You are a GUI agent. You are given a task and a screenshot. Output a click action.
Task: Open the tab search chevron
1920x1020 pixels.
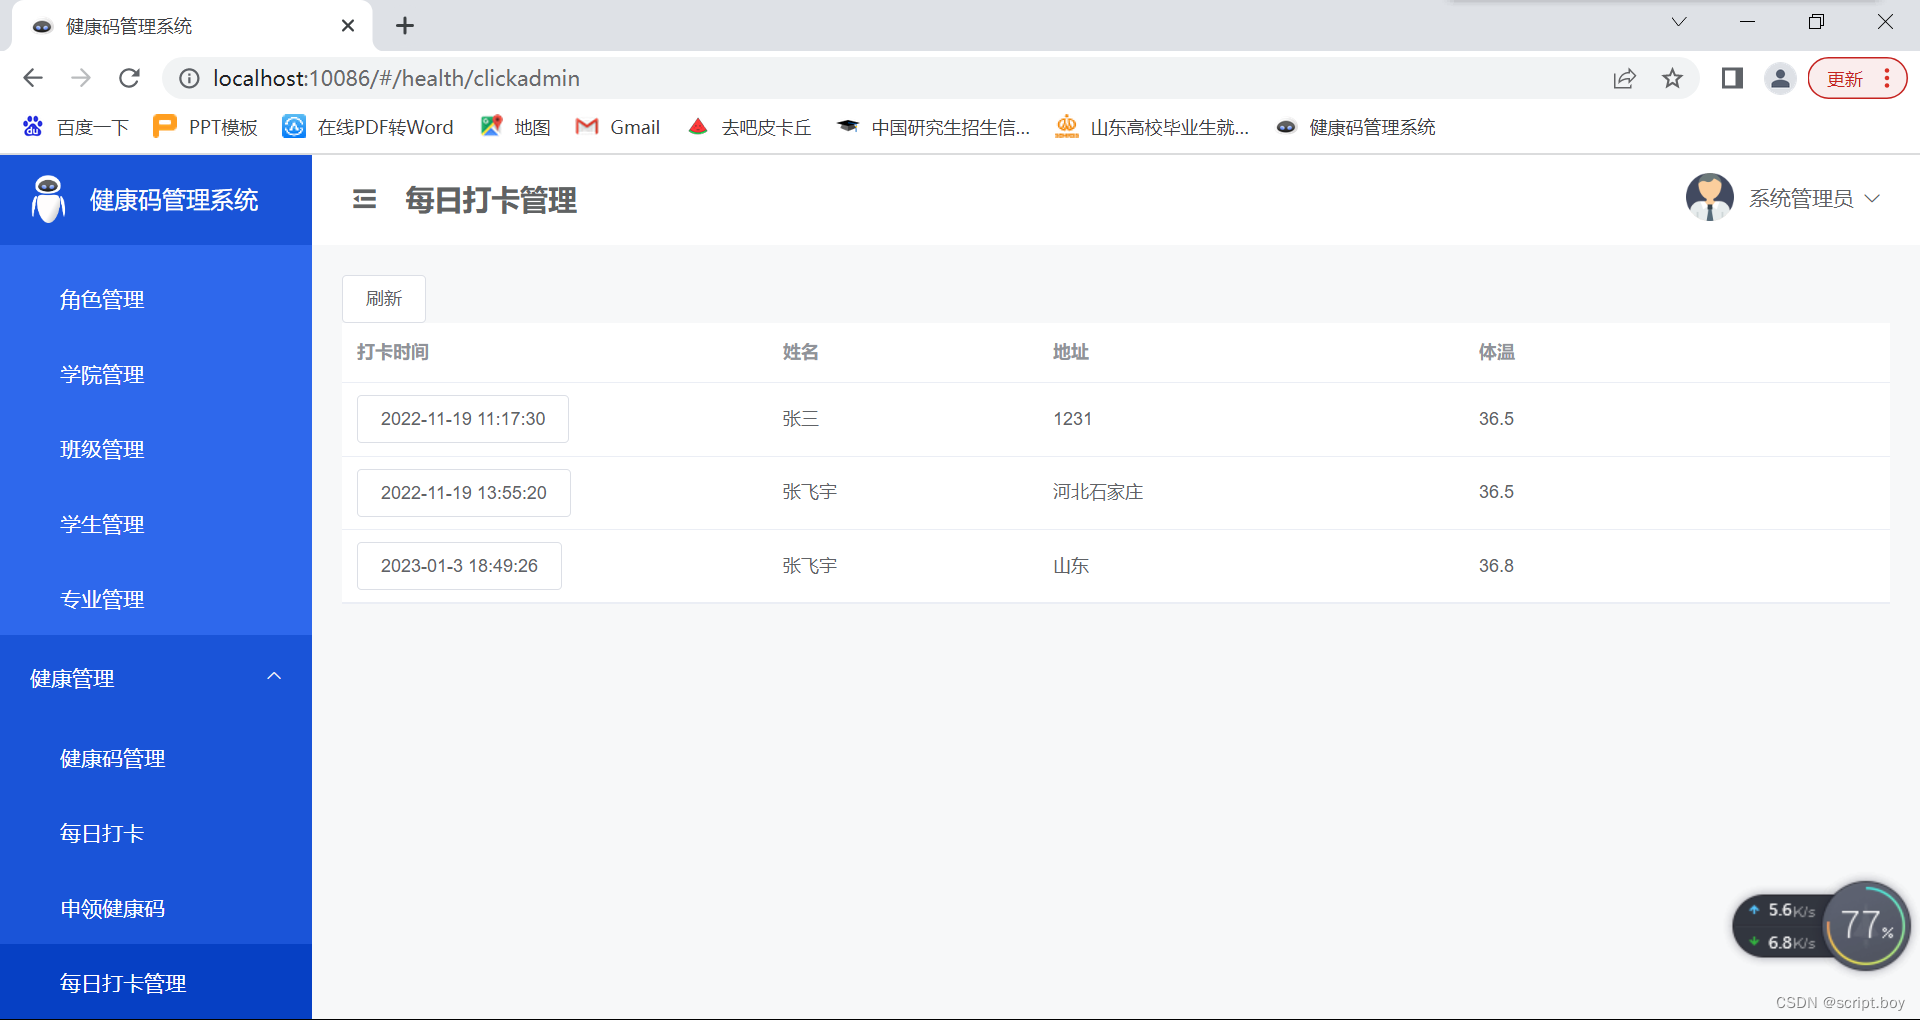point(1679,22)
